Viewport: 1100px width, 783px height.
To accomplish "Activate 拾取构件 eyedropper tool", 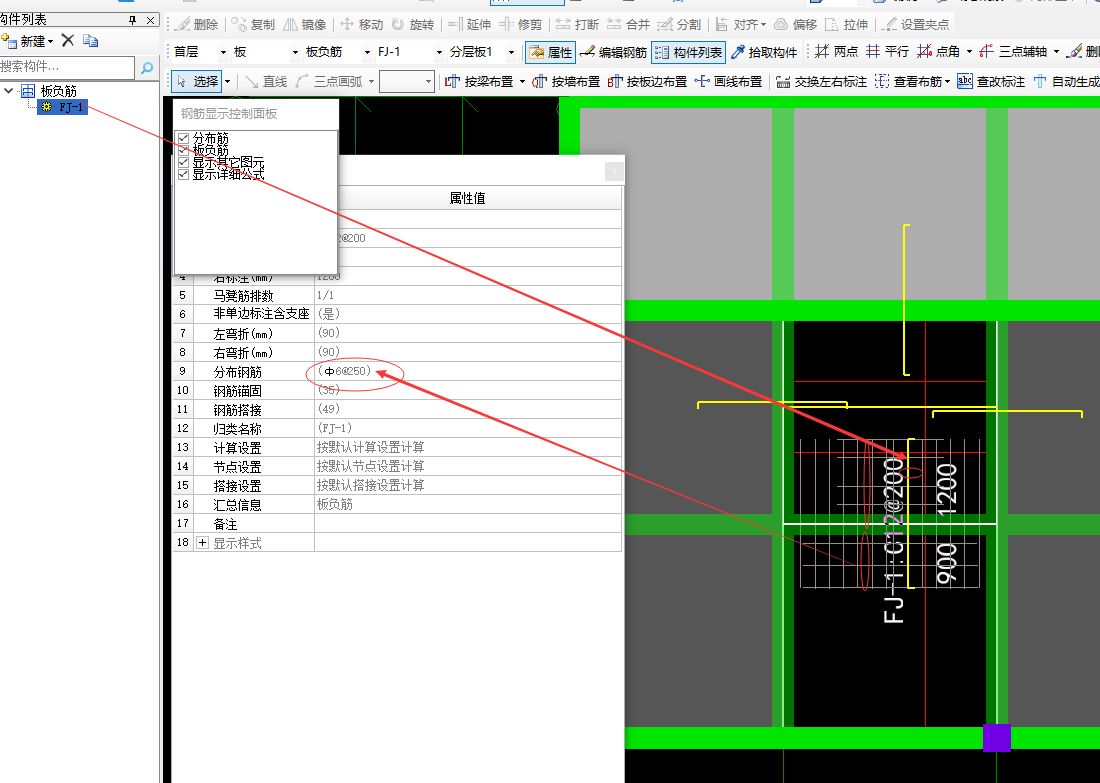I will (764, 52).
